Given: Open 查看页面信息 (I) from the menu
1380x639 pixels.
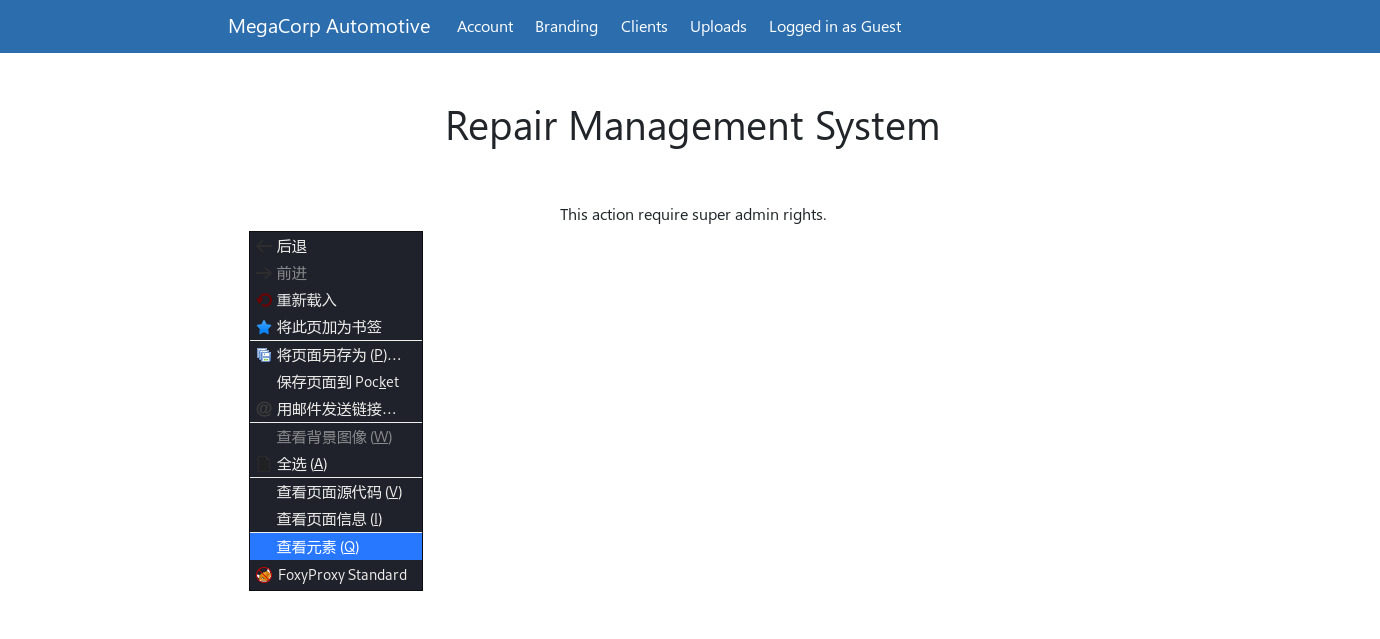Looking at the screenshot, I should [x=329, y=519].
